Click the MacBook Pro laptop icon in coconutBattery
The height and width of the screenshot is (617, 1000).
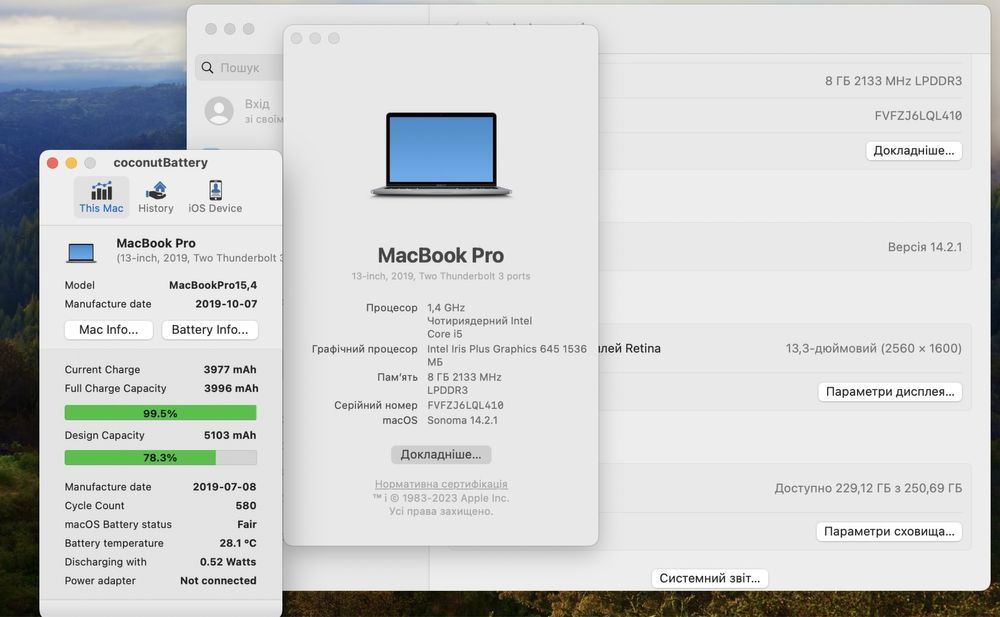point(81,253)
